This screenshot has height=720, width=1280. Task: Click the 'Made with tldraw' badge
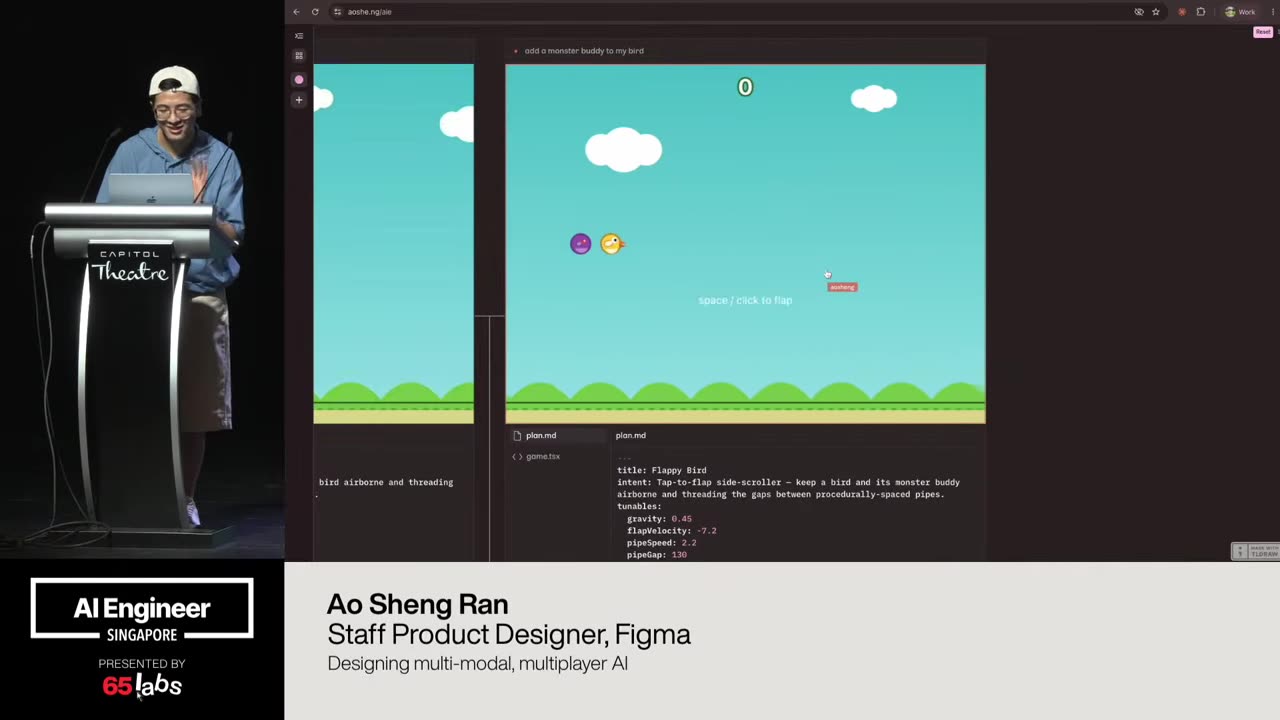1255,551
